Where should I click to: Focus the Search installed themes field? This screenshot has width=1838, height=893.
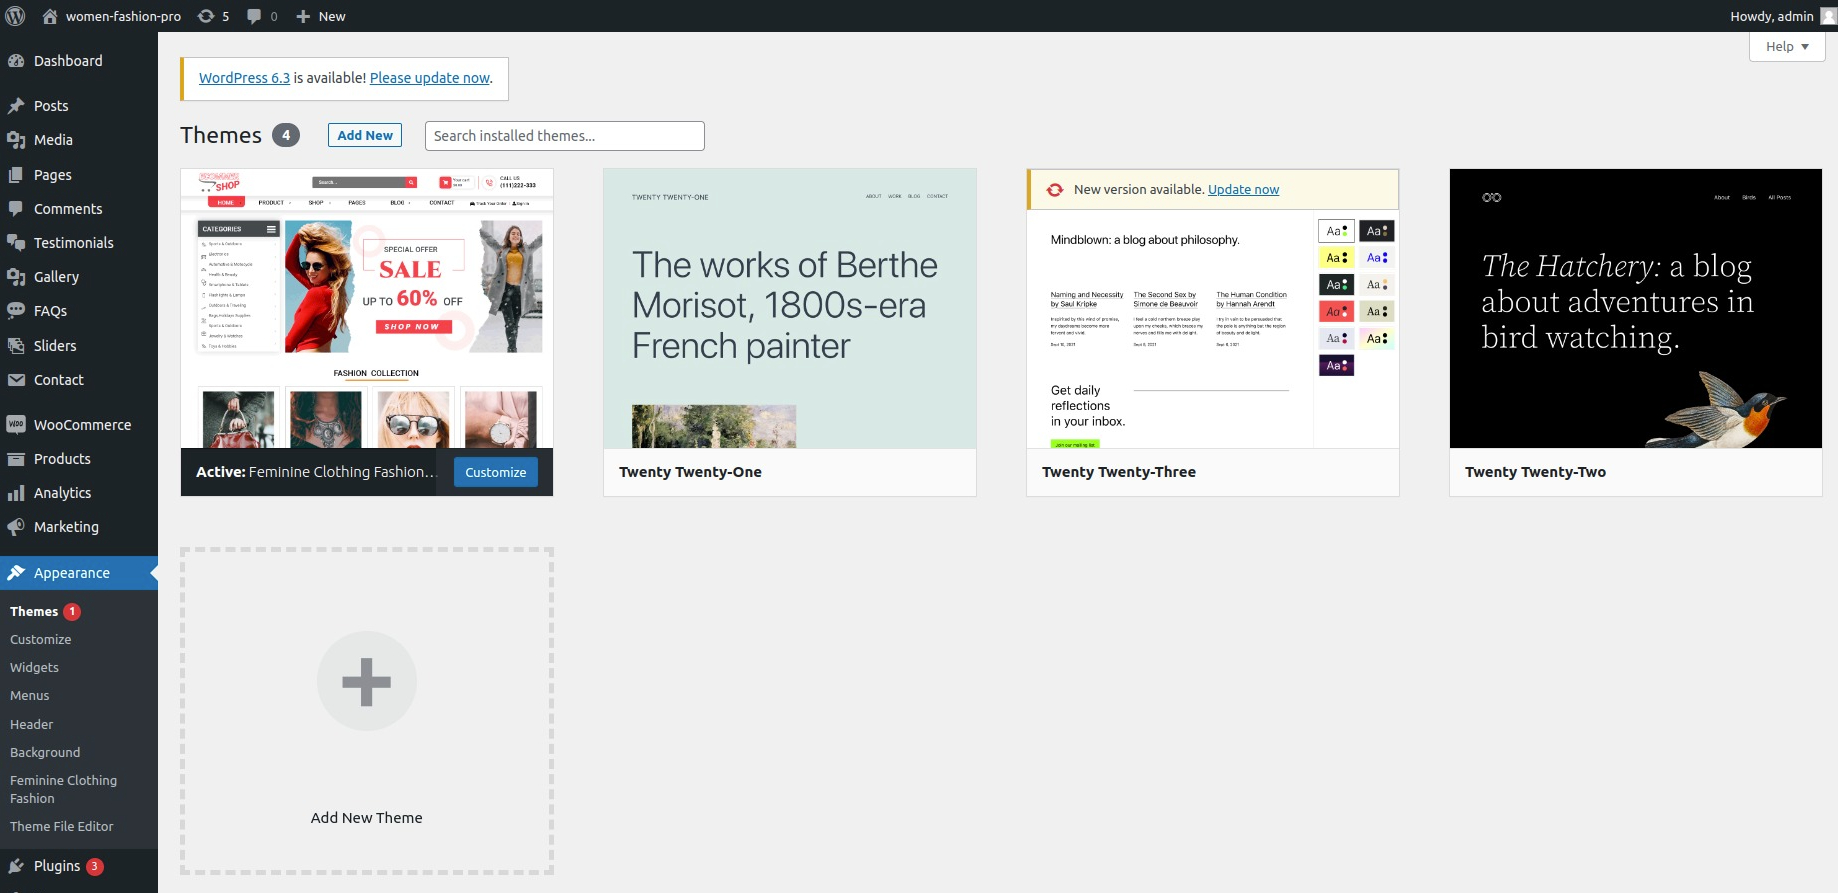[x=565, y=136]
